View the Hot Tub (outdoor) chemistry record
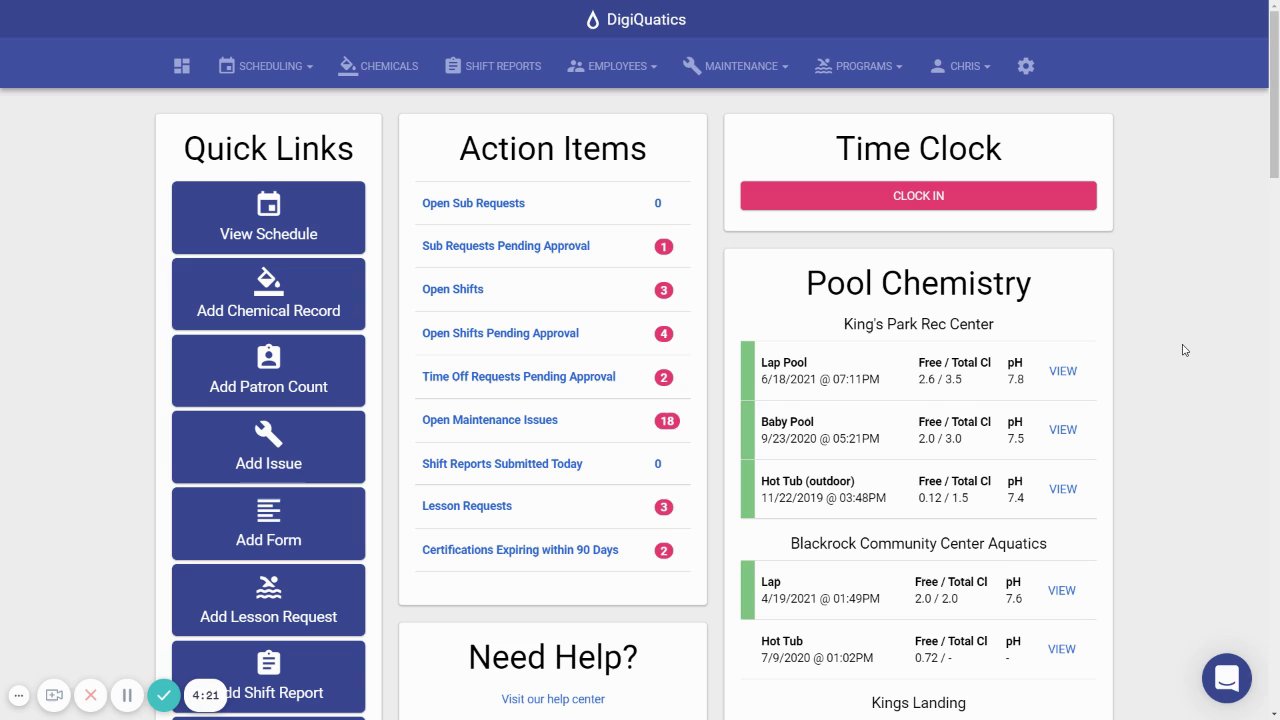Image resolution: width=1280 pixels, height=720 pixels. (1062, 489)
